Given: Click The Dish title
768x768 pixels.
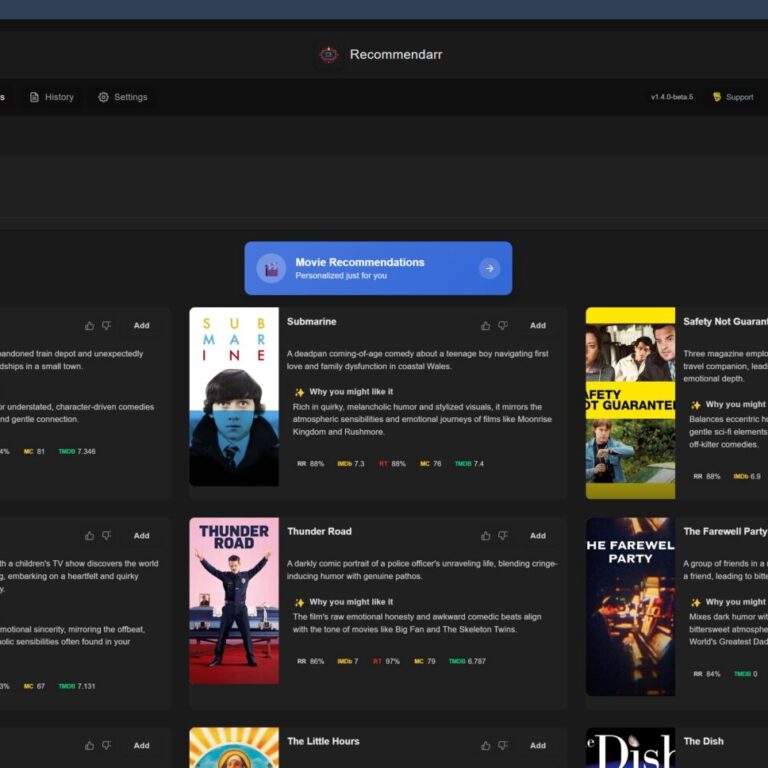Looking at the screenshot, I should (703, 742).
